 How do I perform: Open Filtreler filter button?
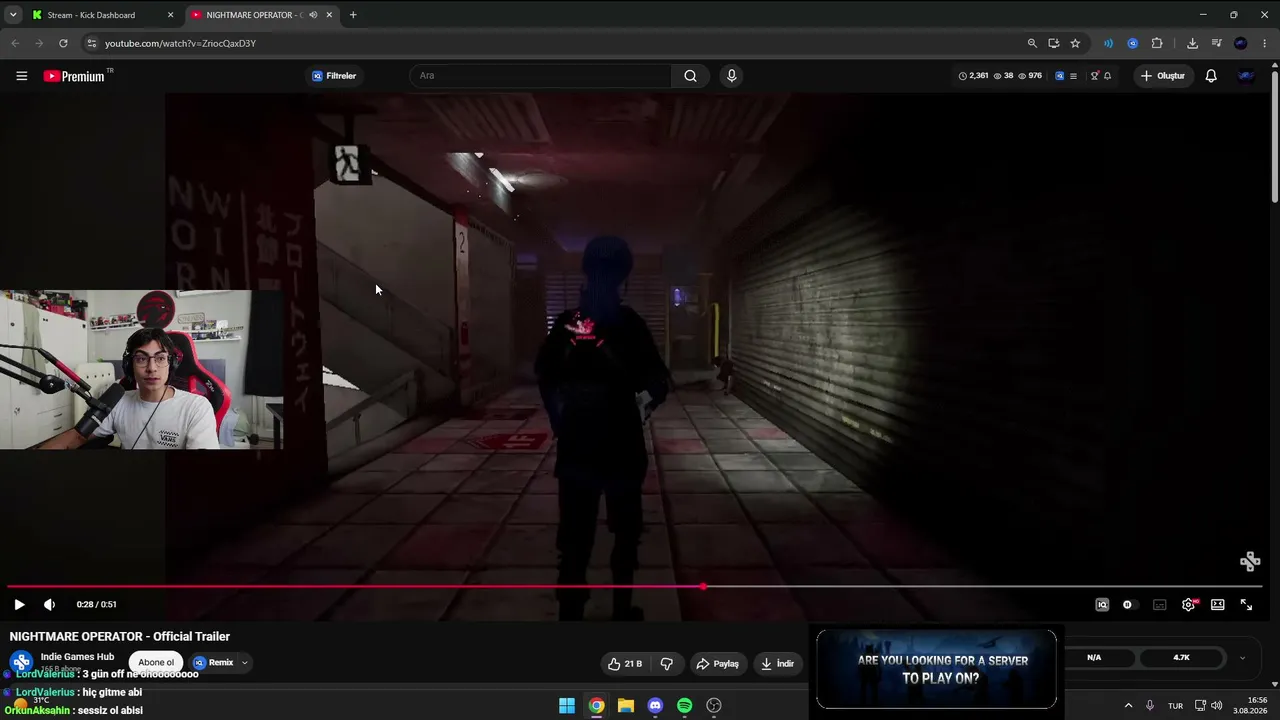pos(334,76)
